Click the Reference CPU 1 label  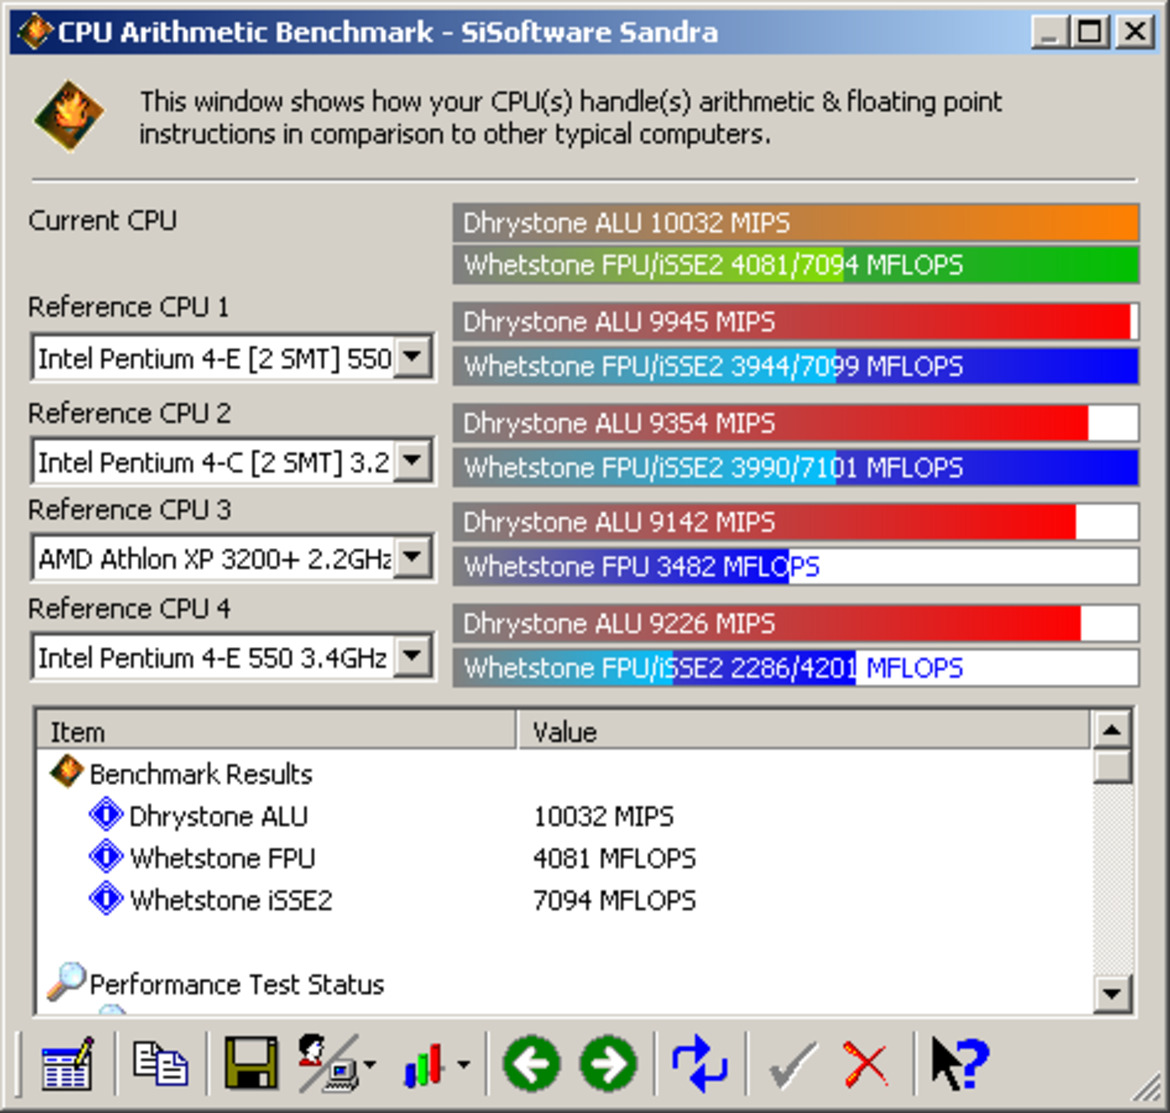pos(128,307)
